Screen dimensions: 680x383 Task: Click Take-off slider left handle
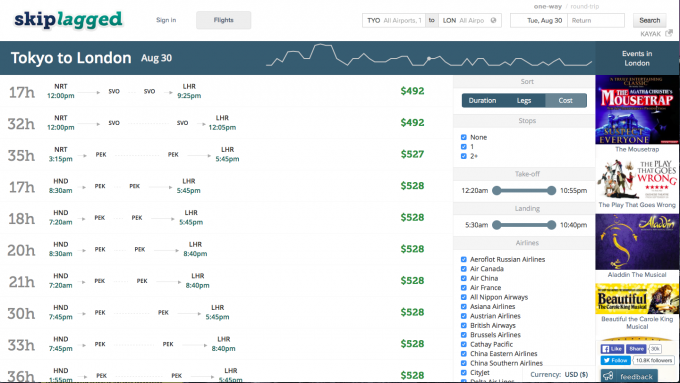tap(497, 190)
